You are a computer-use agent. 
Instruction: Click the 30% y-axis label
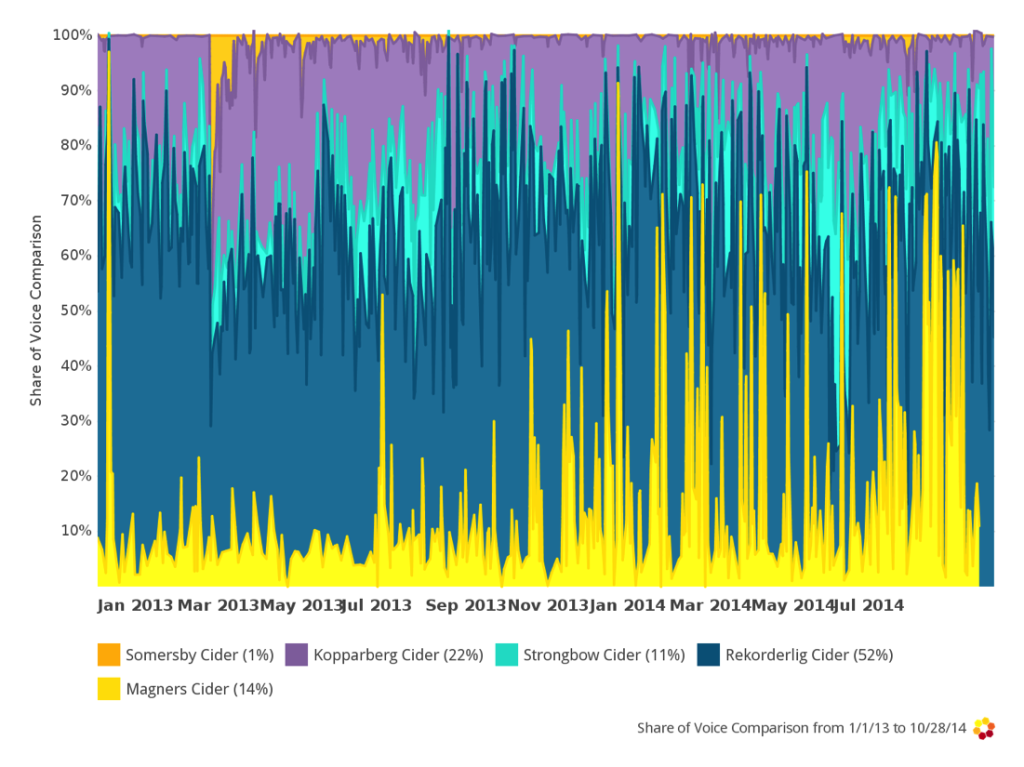tap(76, 420)
